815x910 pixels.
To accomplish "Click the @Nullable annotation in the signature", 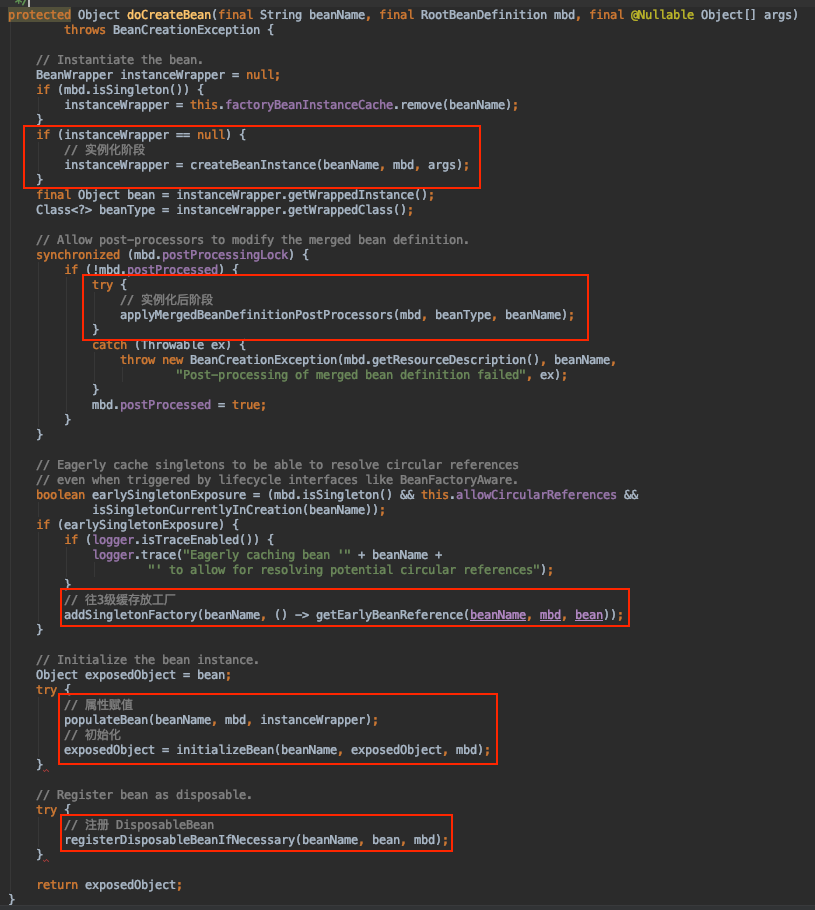I will (x=663, y=15).
